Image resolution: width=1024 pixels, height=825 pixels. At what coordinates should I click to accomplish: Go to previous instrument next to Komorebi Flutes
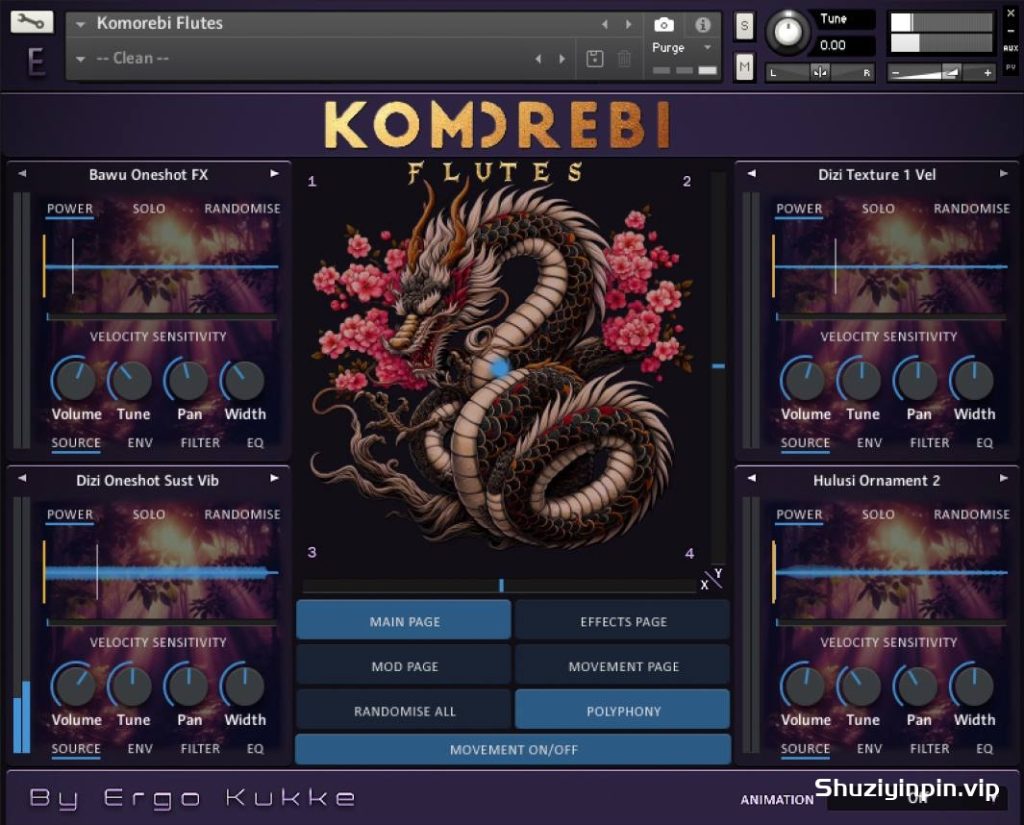[605, 24]
